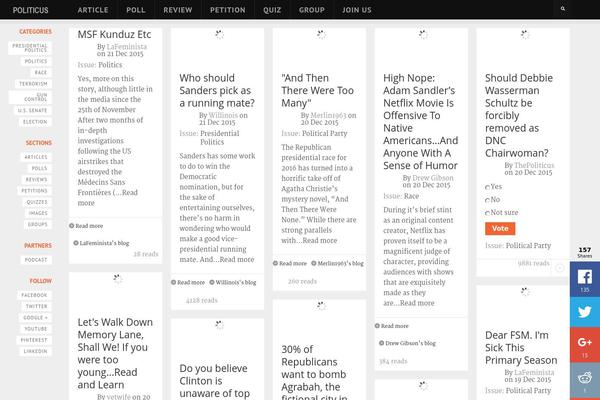Open Willinois's blog link
600x400 pixels.
[233, 282]
